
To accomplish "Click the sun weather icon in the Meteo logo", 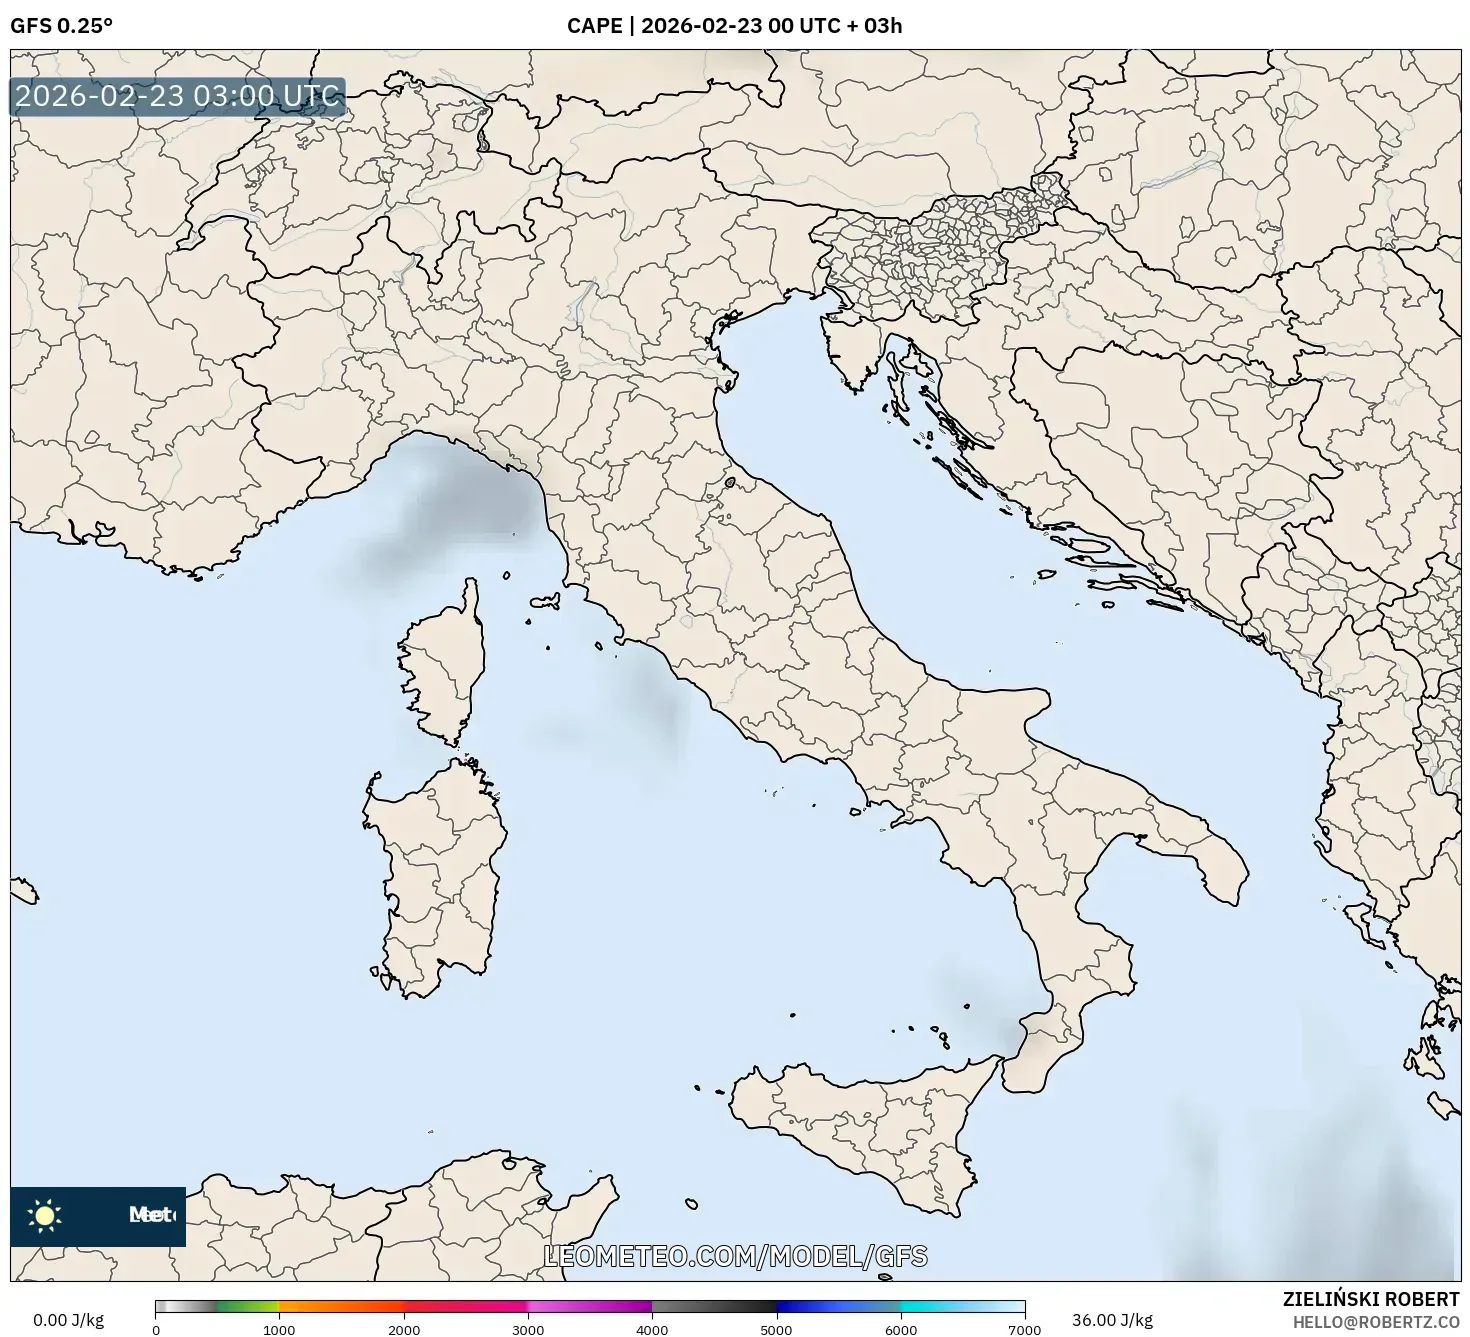I will (45, 1216).
